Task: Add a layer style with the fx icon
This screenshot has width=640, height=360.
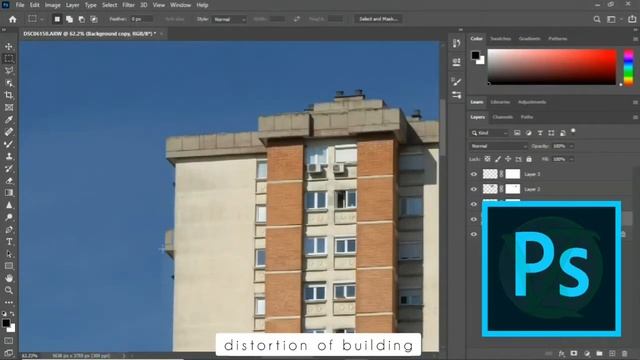Action: 562,353
